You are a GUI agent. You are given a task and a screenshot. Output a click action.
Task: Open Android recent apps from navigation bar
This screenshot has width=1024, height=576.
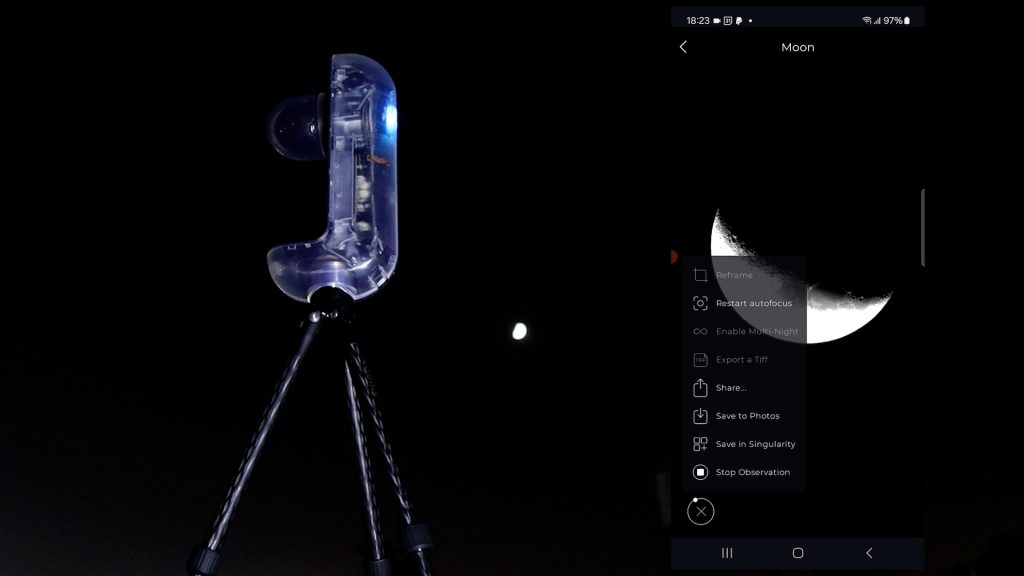(727, 553)
